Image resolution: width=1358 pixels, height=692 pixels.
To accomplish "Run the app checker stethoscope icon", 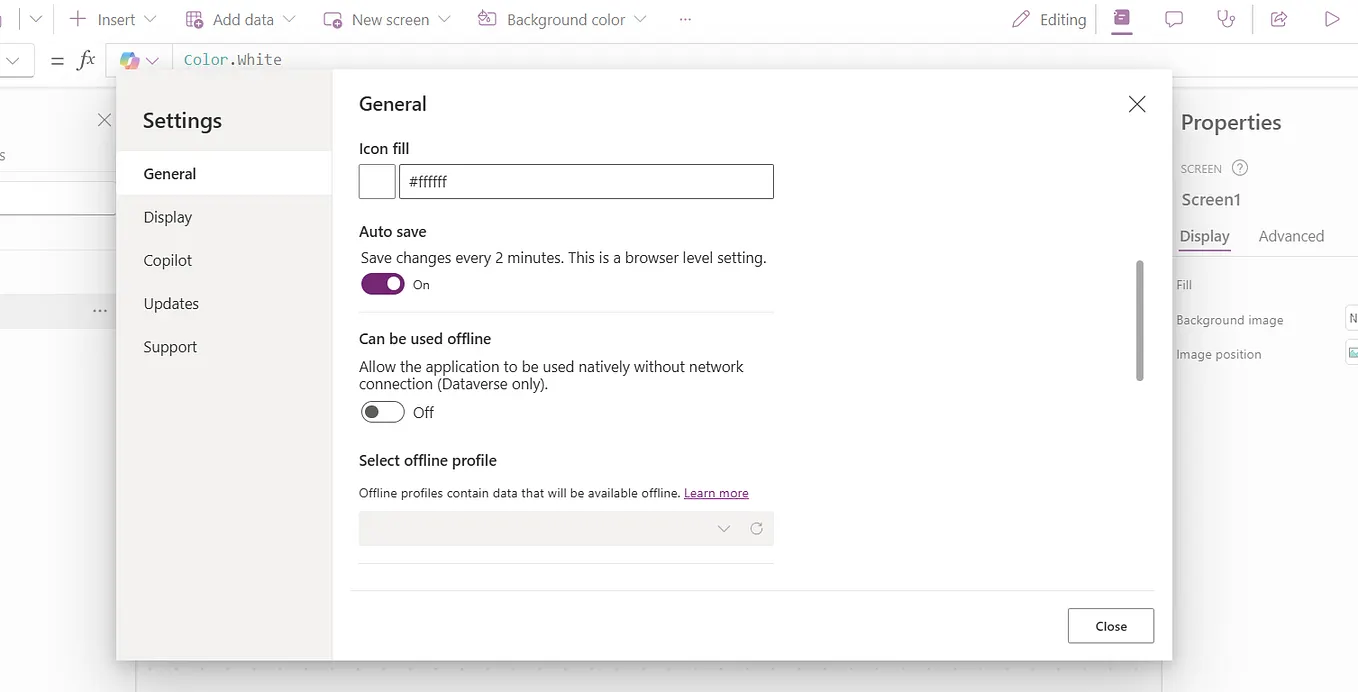I will pos(1226,19).
